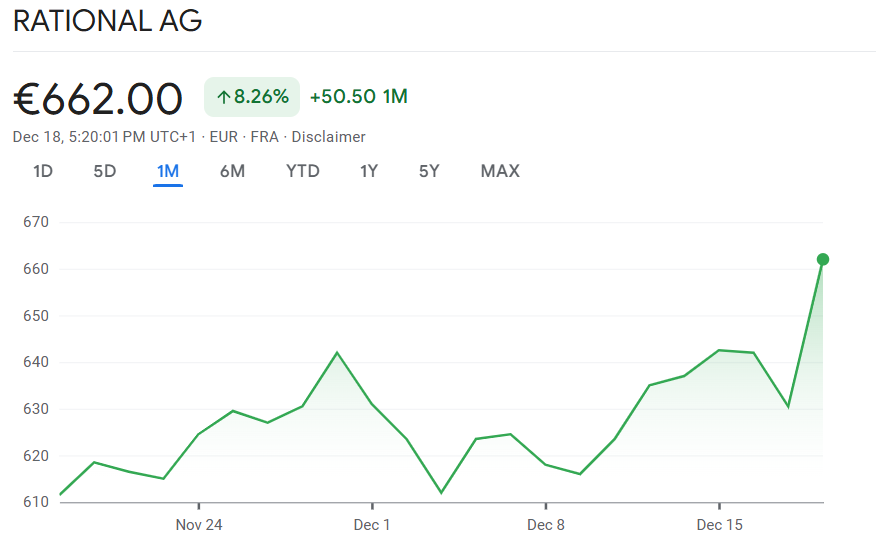This screenshot has width=876, height=543.
Task: Click the RATIONAL AG heading
Action: pos(108,21)
